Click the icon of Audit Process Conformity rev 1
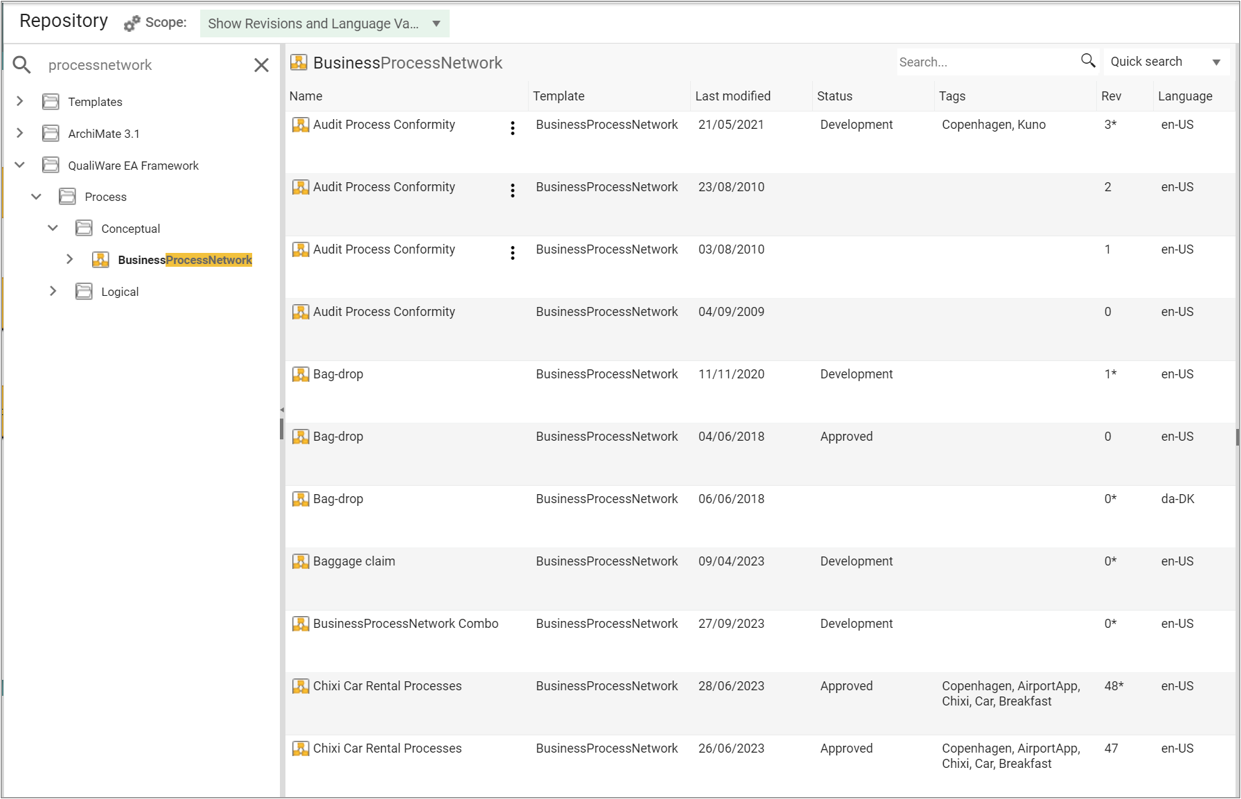The image size is (1241, 799). pos(300,250)
